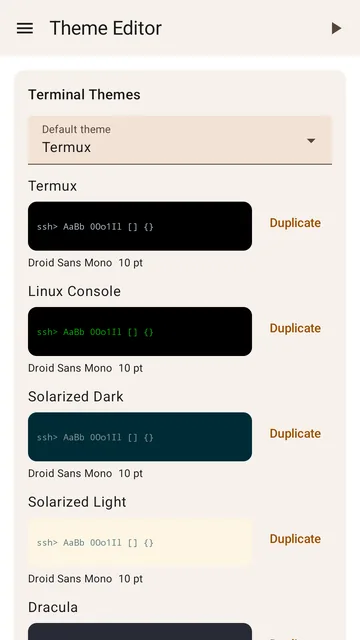360x640 pixels.
Task: Click the Dracula theme name
Action: (x=53, y=607)
